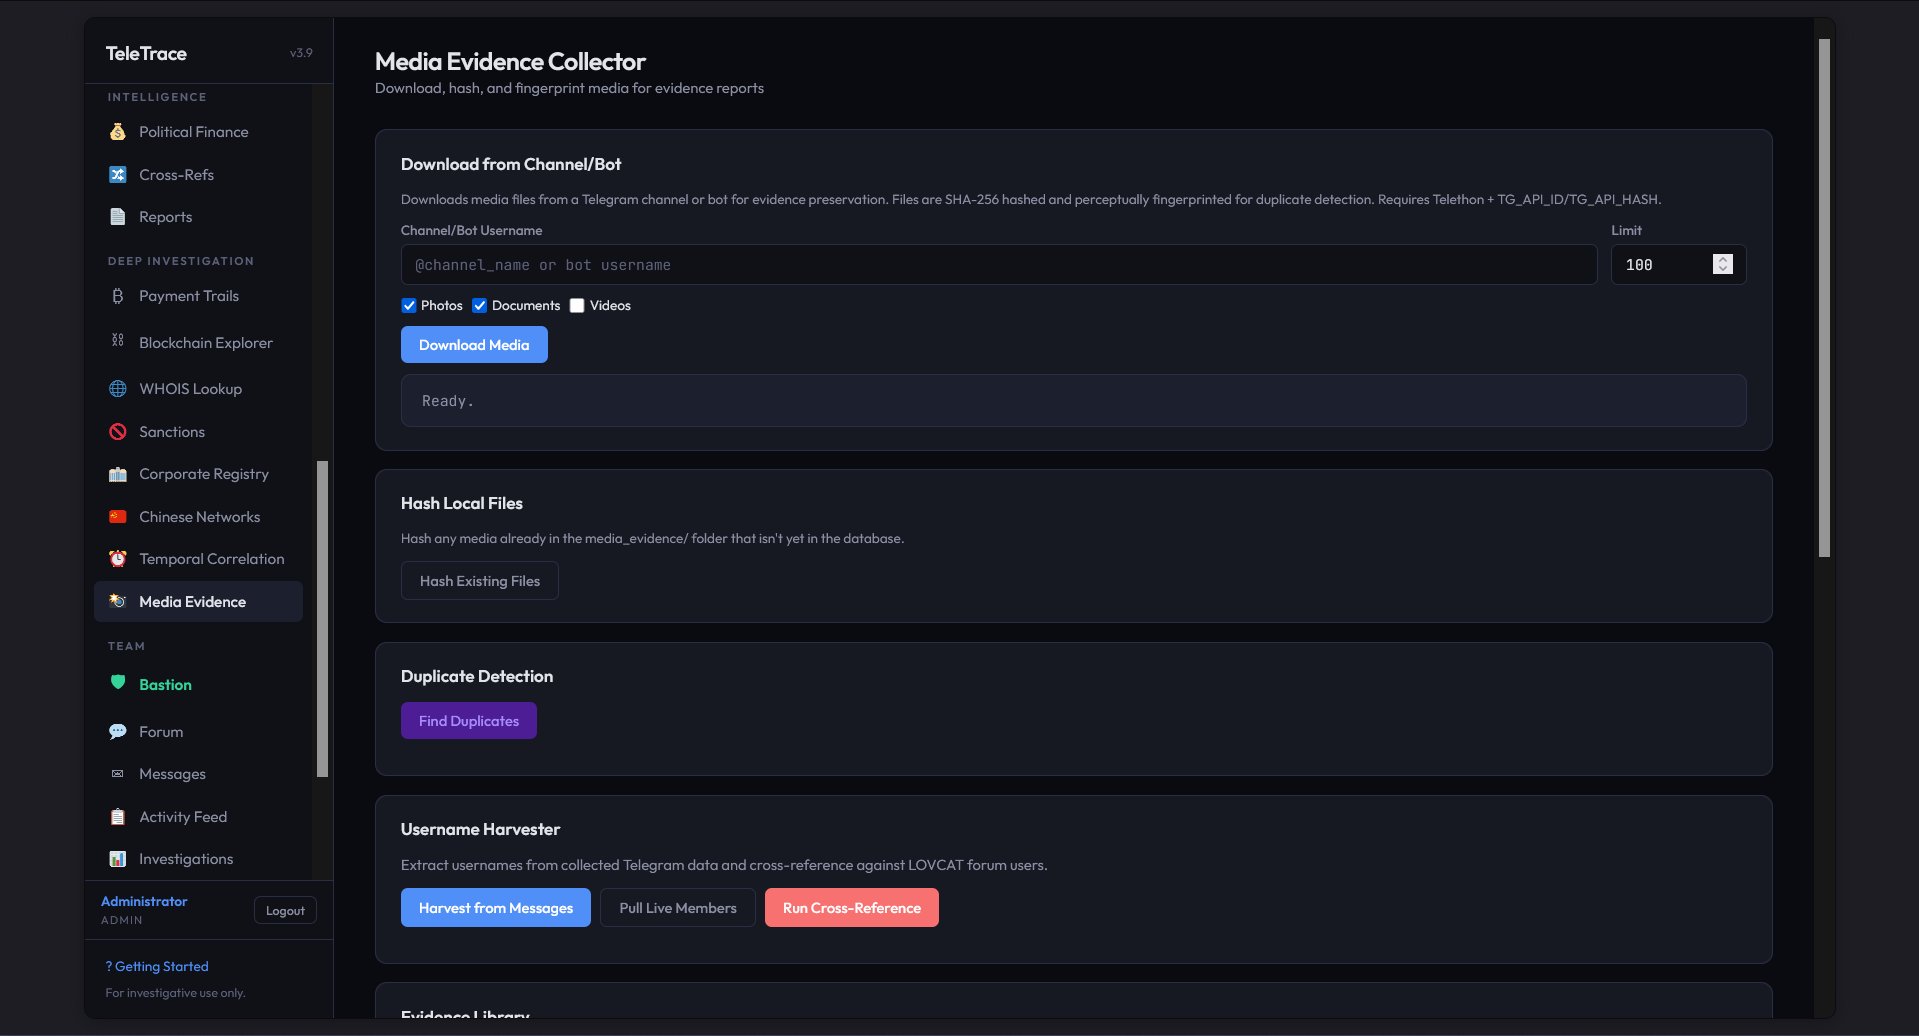
Task: Click the main page vertical scrollbar
Action: tap(1824, 300)
